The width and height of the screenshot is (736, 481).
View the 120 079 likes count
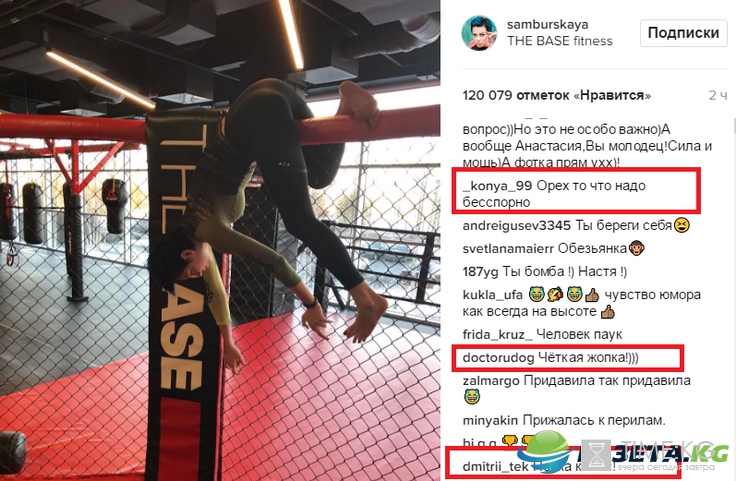557,95
